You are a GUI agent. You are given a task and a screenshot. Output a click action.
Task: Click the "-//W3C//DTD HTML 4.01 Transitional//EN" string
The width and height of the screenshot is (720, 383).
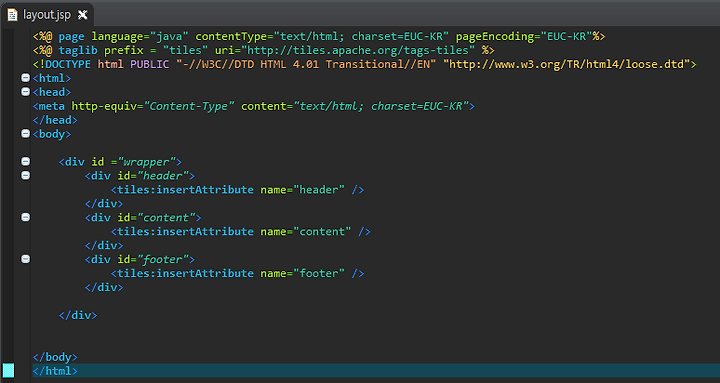[306, 64]
